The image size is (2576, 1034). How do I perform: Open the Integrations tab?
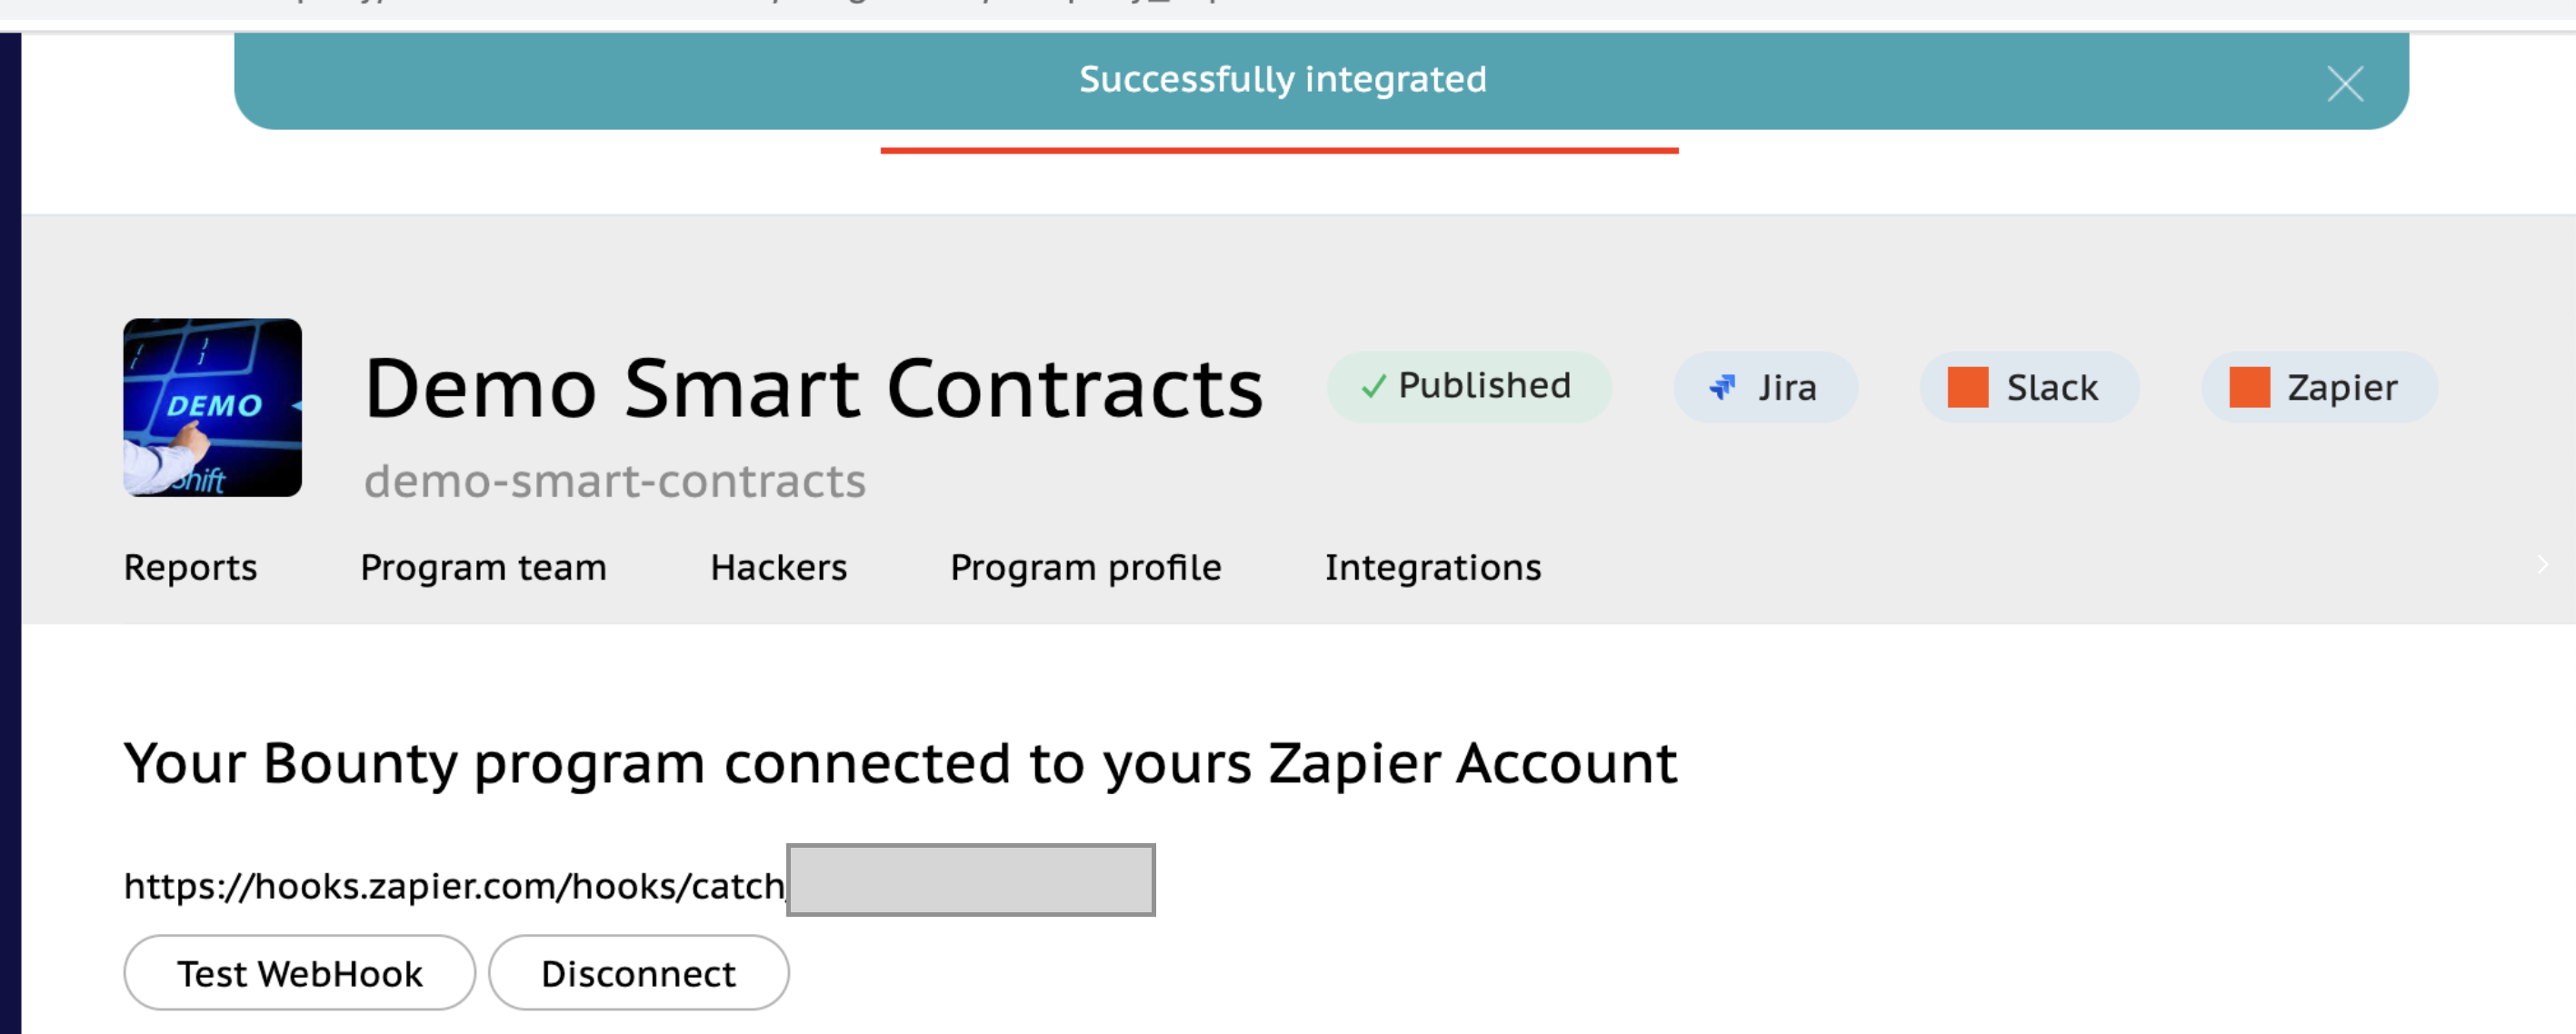click(1432, 567)
